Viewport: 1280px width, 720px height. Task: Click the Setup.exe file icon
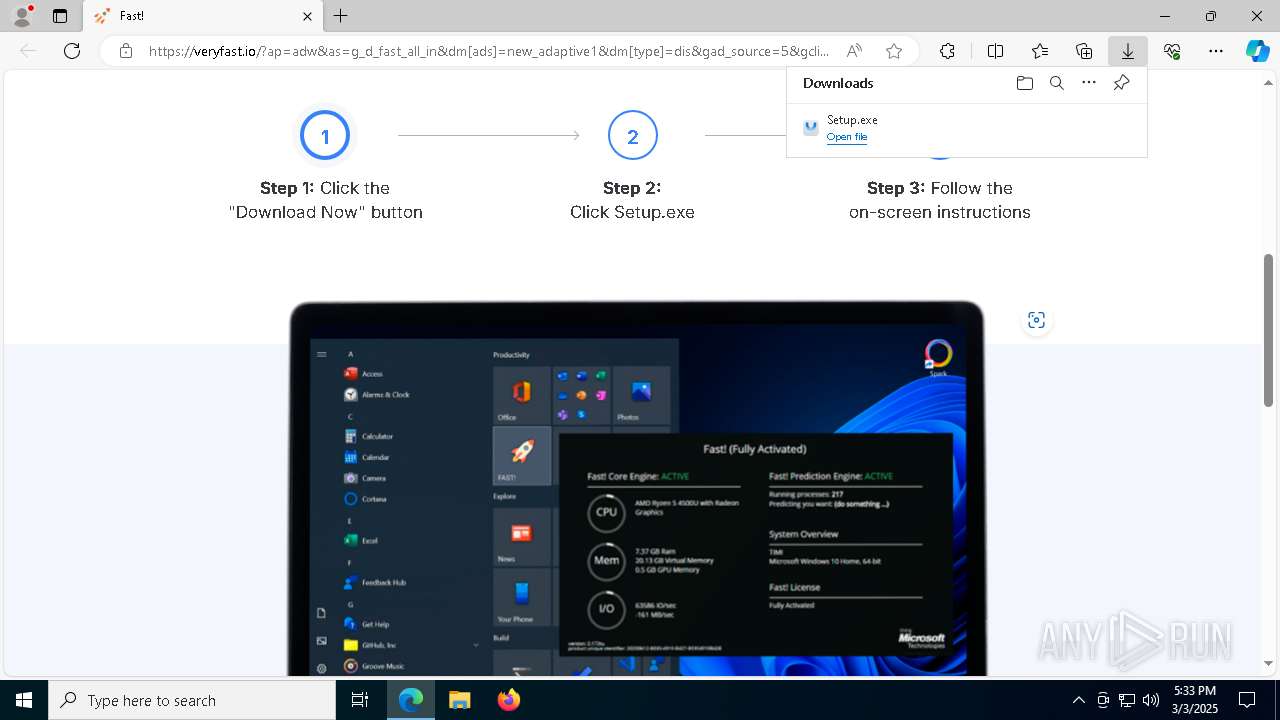pos(811,128)
